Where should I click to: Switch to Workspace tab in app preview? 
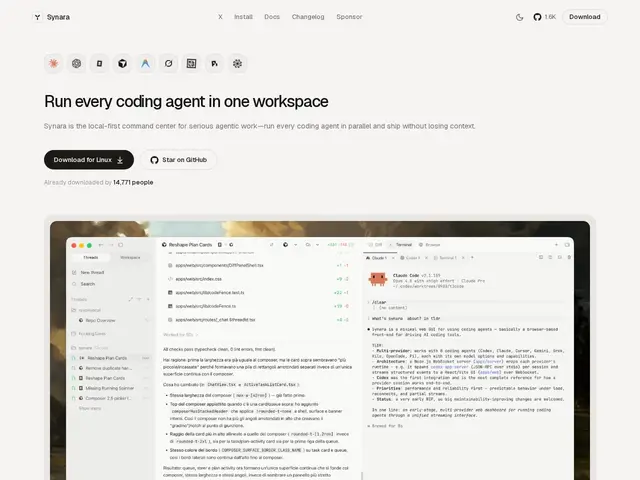click(130, 258)
